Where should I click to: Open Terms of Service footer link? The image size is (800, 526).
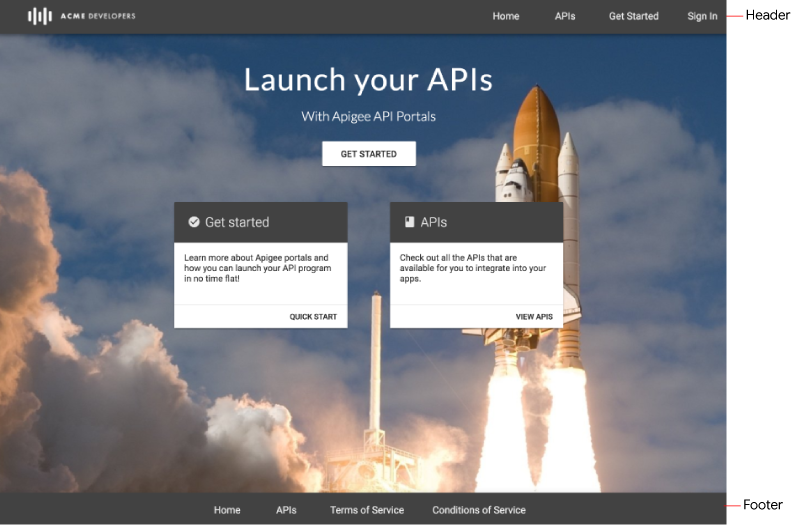(367, 510)
